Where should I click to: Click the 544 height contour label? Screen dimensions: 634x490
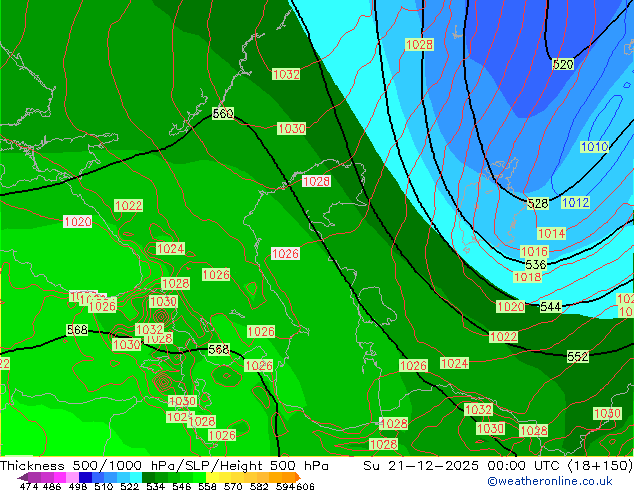[551, 306]
